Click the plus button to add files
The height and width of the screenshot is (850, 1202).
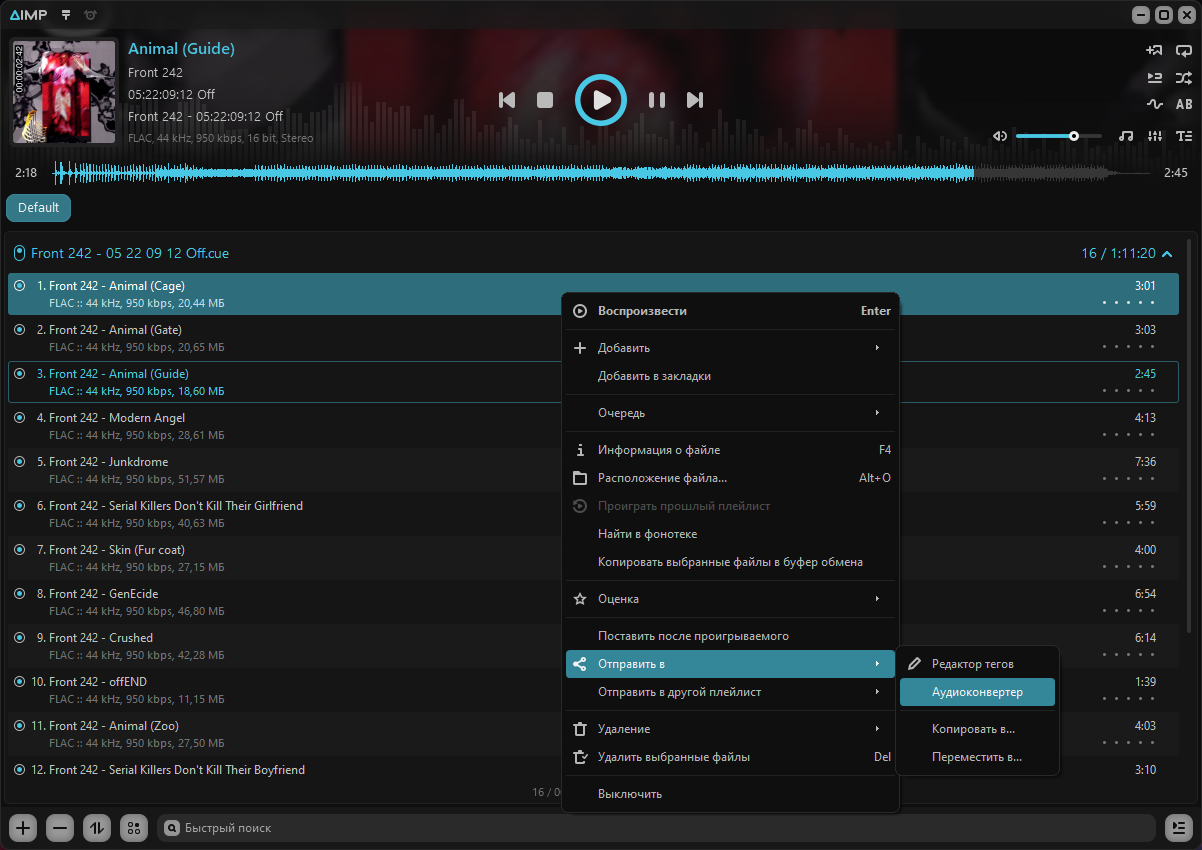24,828
